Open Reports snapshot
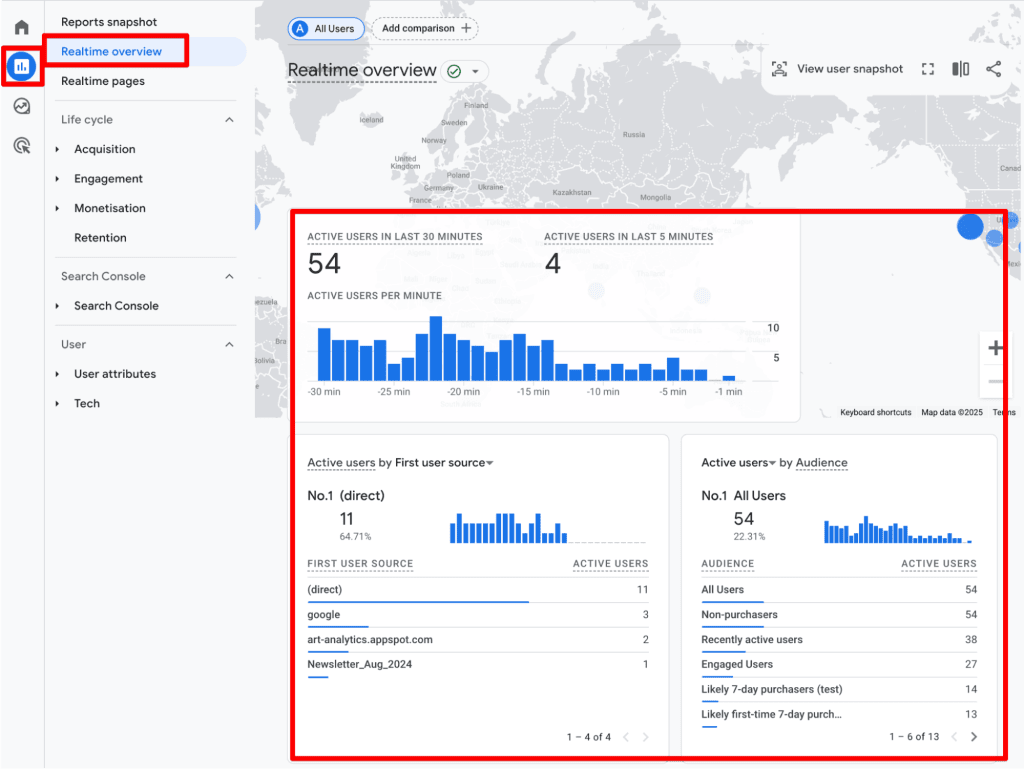Viewport: 1024px width, 769px height. (x=109, y=22)
